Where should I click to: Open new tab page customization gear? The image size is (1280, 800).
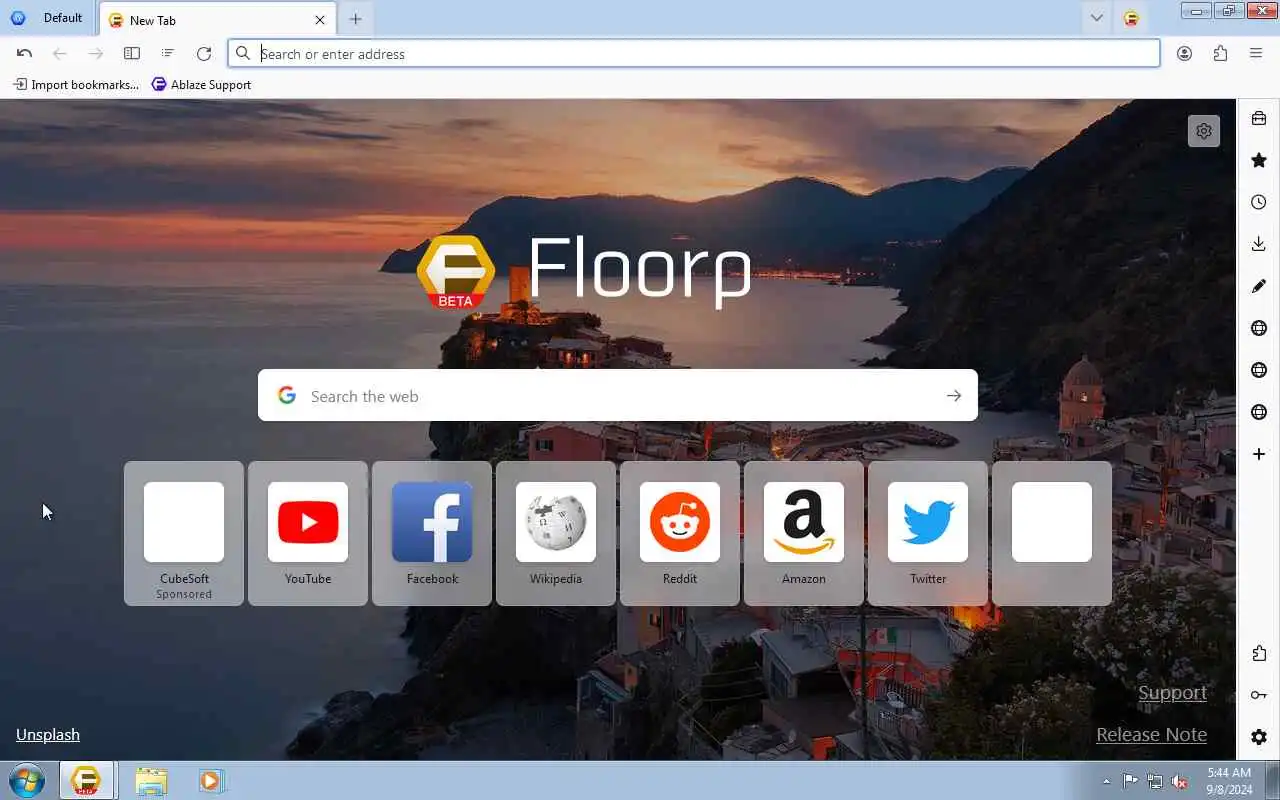[1204, 131]
